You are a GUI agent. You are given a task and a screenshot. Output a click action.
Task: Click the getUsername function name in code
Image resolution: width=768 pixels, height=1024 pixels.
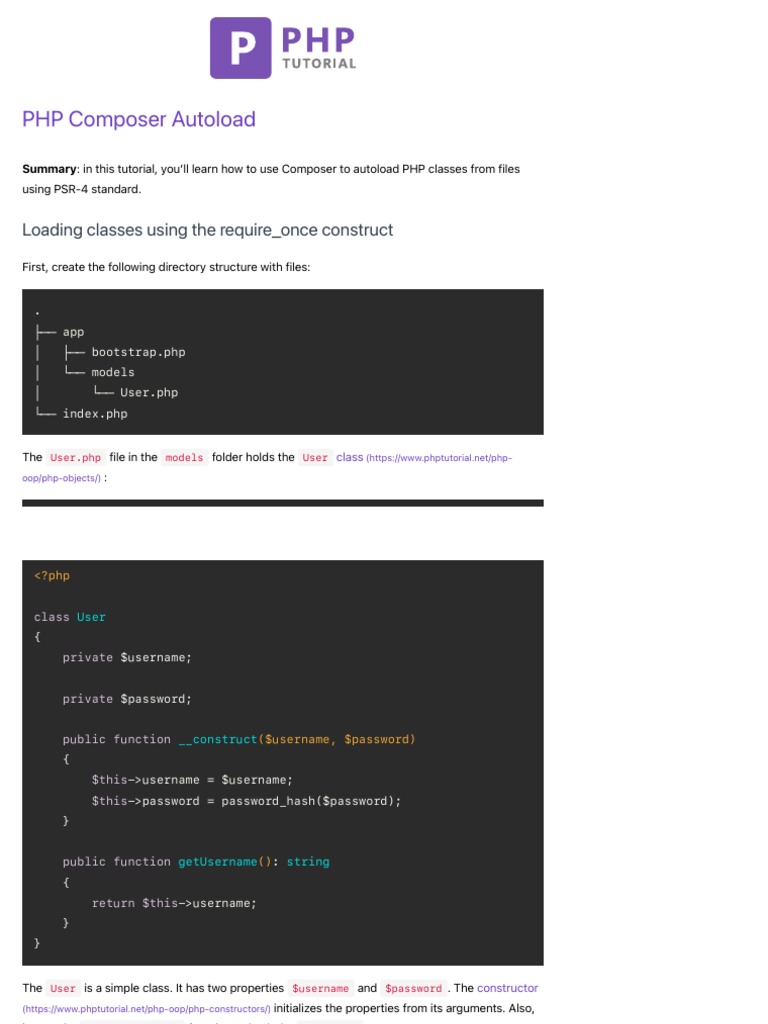point(218,862)
